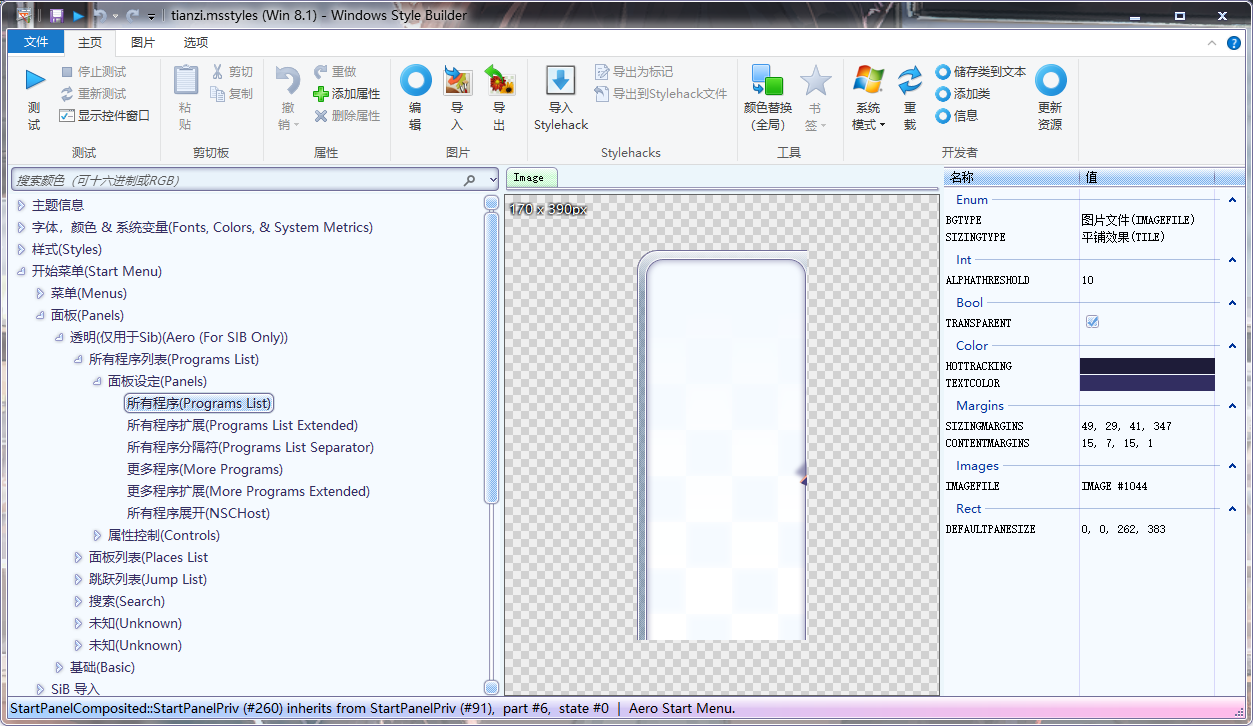Click the blue Test play icon

coord(35,81)
